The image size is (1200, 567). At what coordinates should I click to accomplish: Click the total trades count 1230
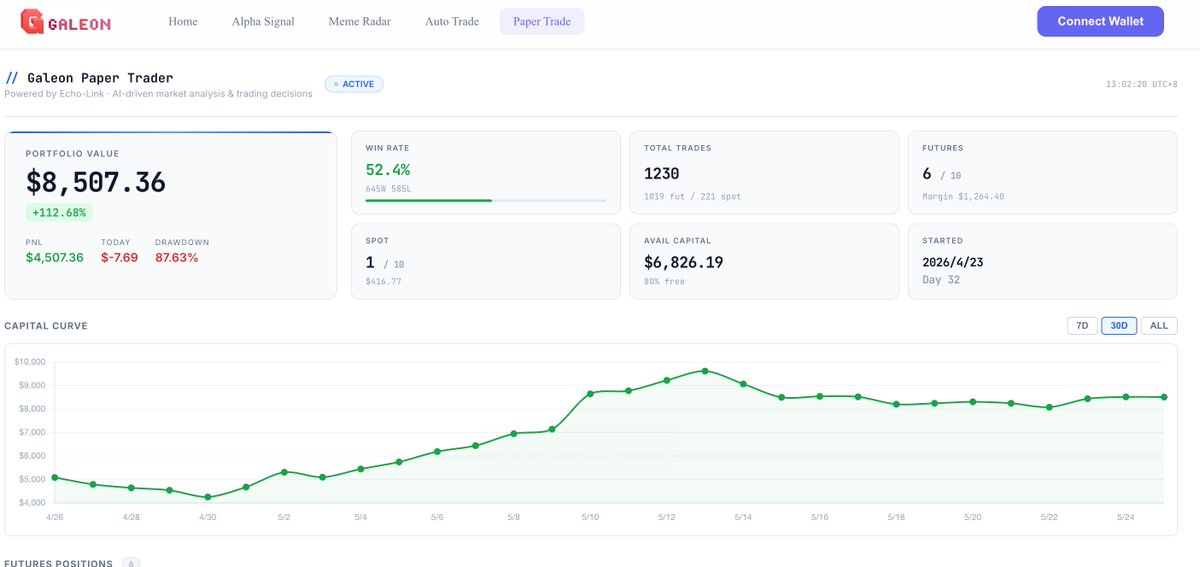[662, 174]
